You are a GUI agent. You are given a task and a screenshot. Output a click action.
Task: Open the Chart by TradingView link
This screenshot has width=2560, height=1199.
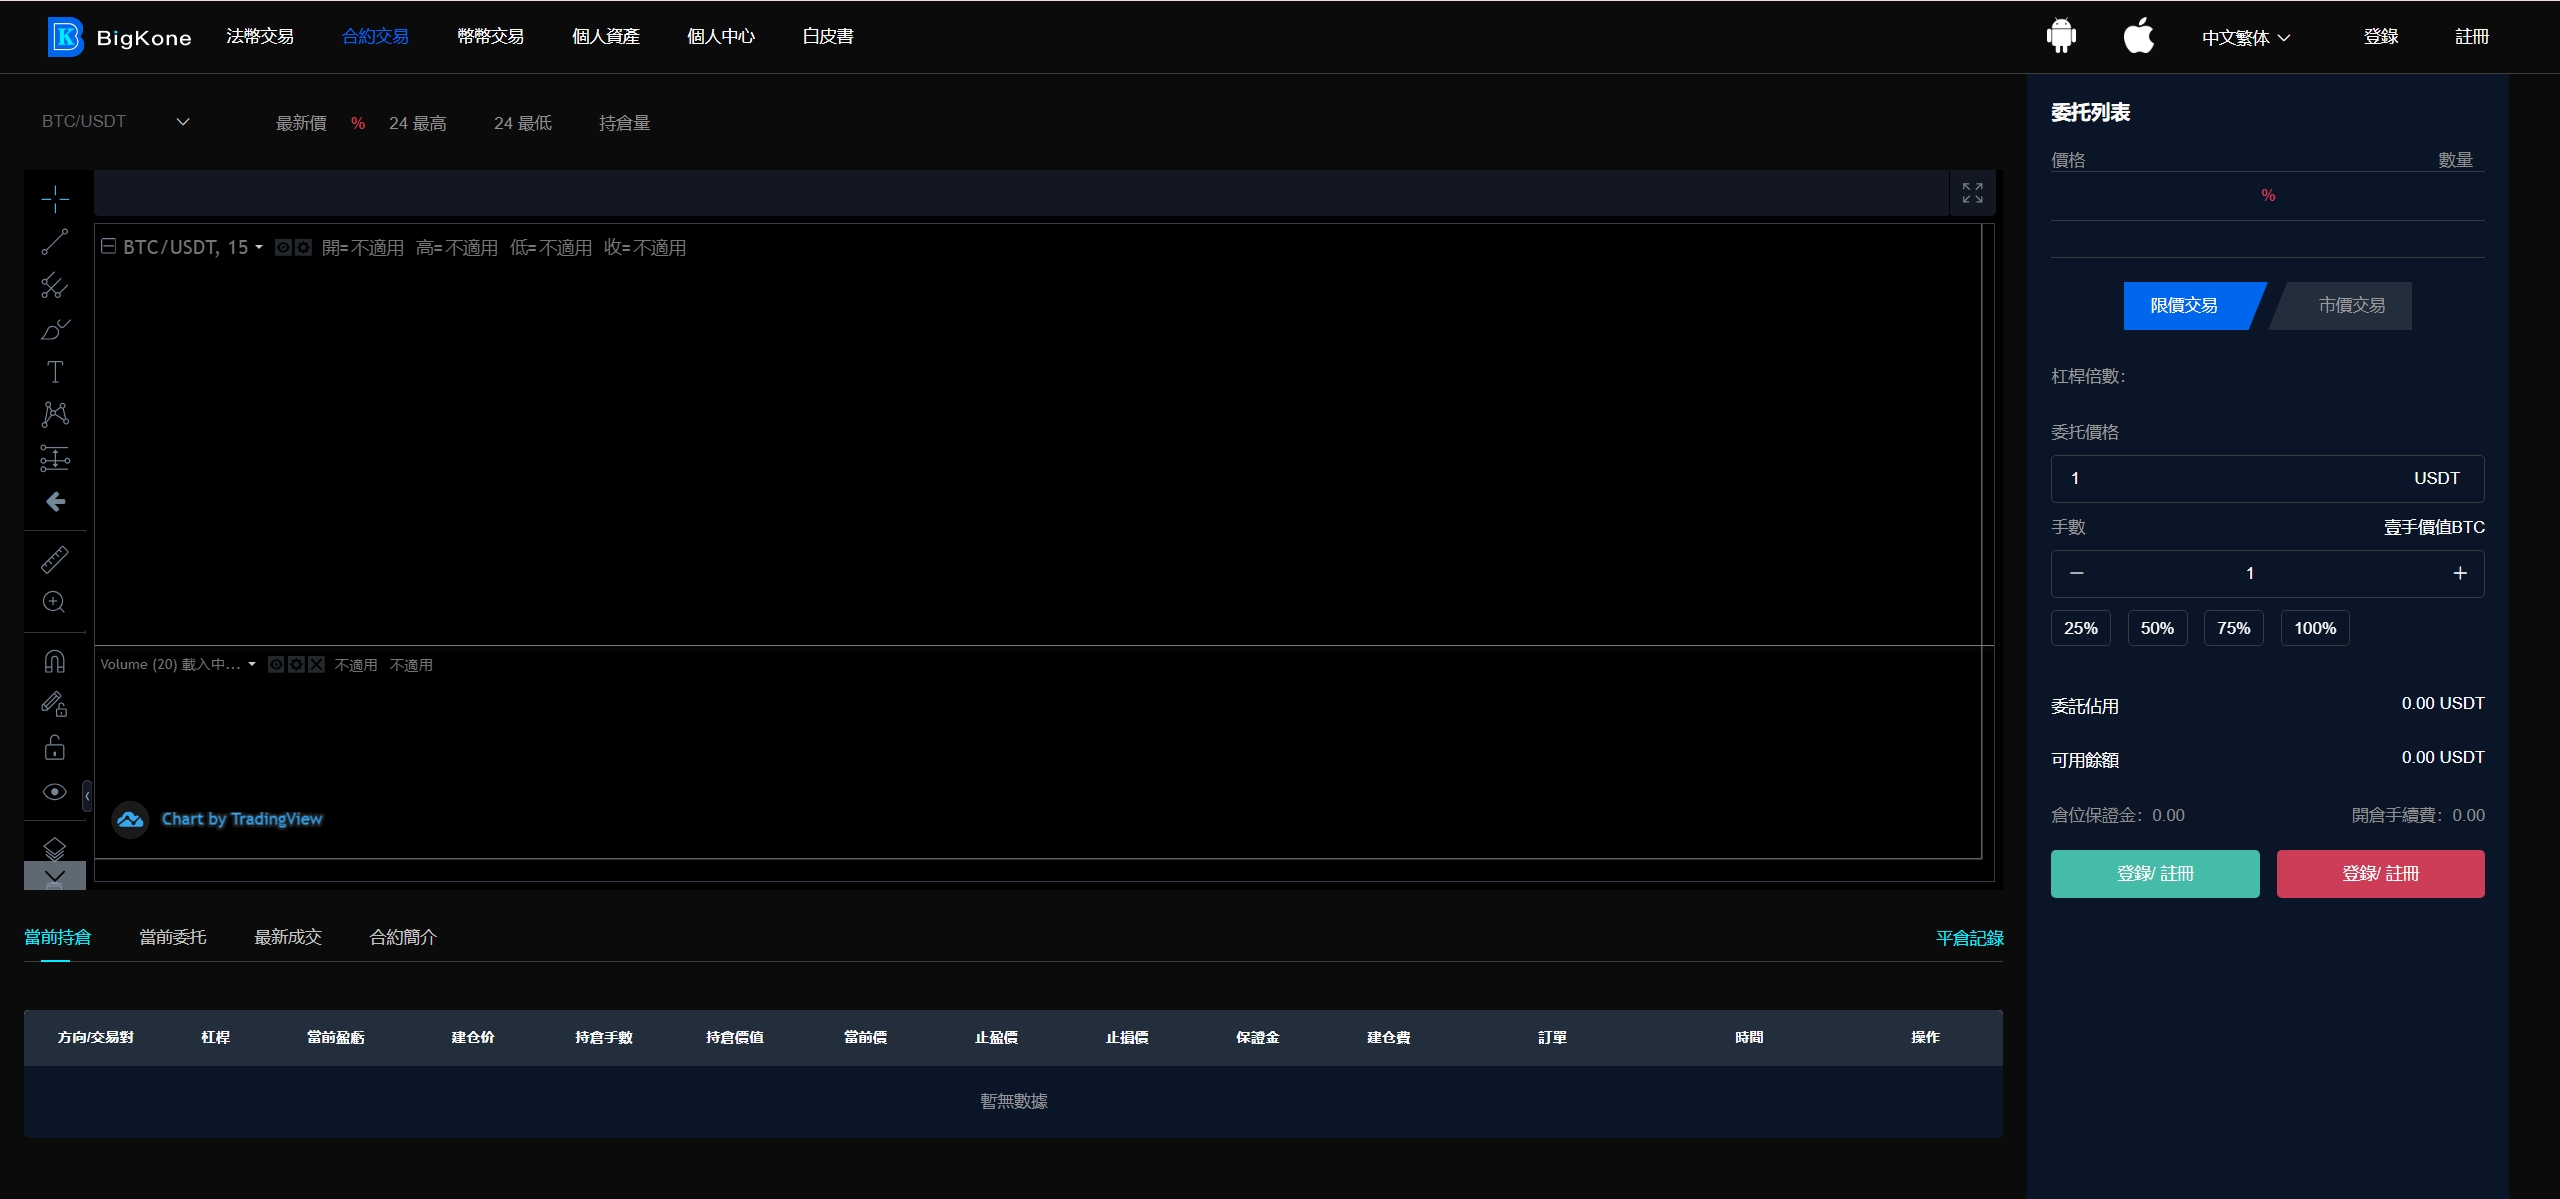[242, 819]
